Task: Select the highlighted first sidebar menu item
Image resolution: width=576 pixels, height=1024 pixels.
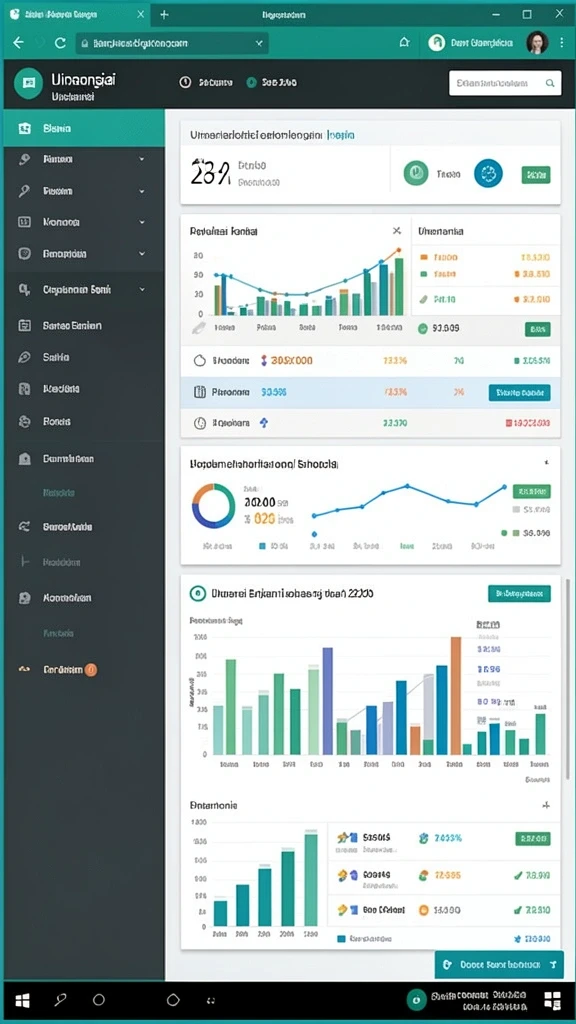Action: tap(84, 129)
